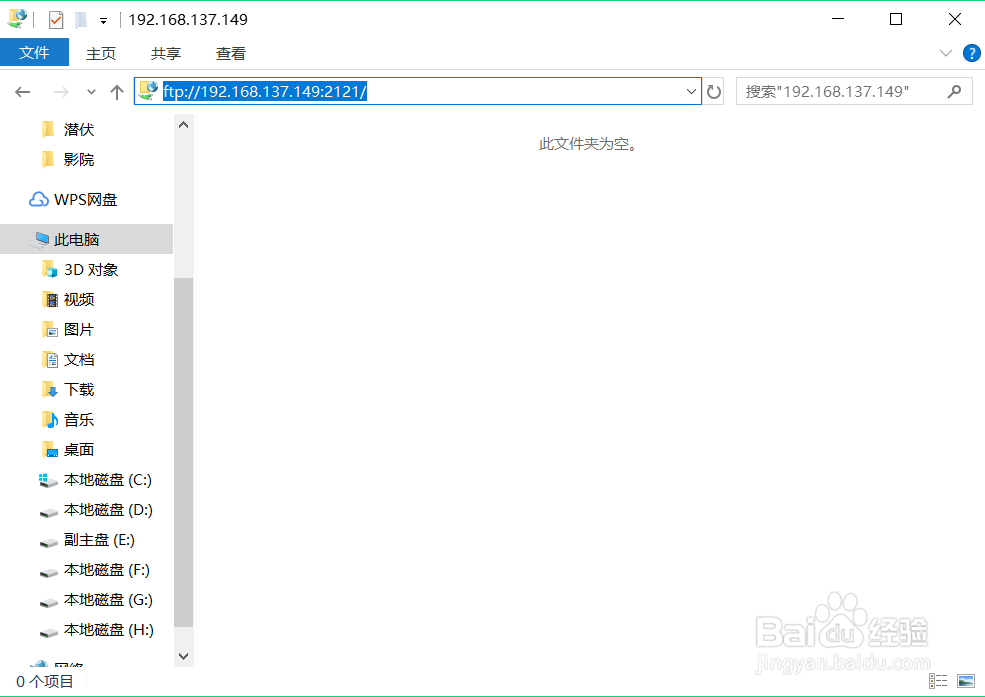
Task: Navigate up one folder level
Action: pos(116,91)
